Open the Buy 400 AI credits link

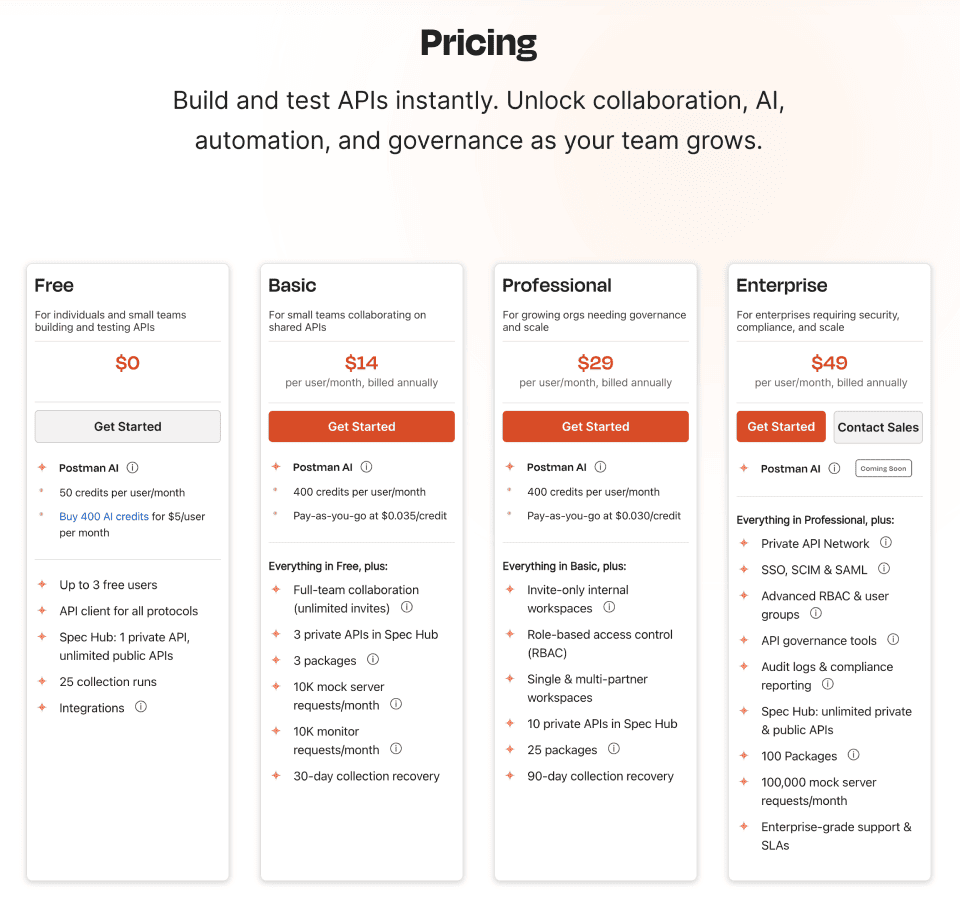click(x=104, y=517)
